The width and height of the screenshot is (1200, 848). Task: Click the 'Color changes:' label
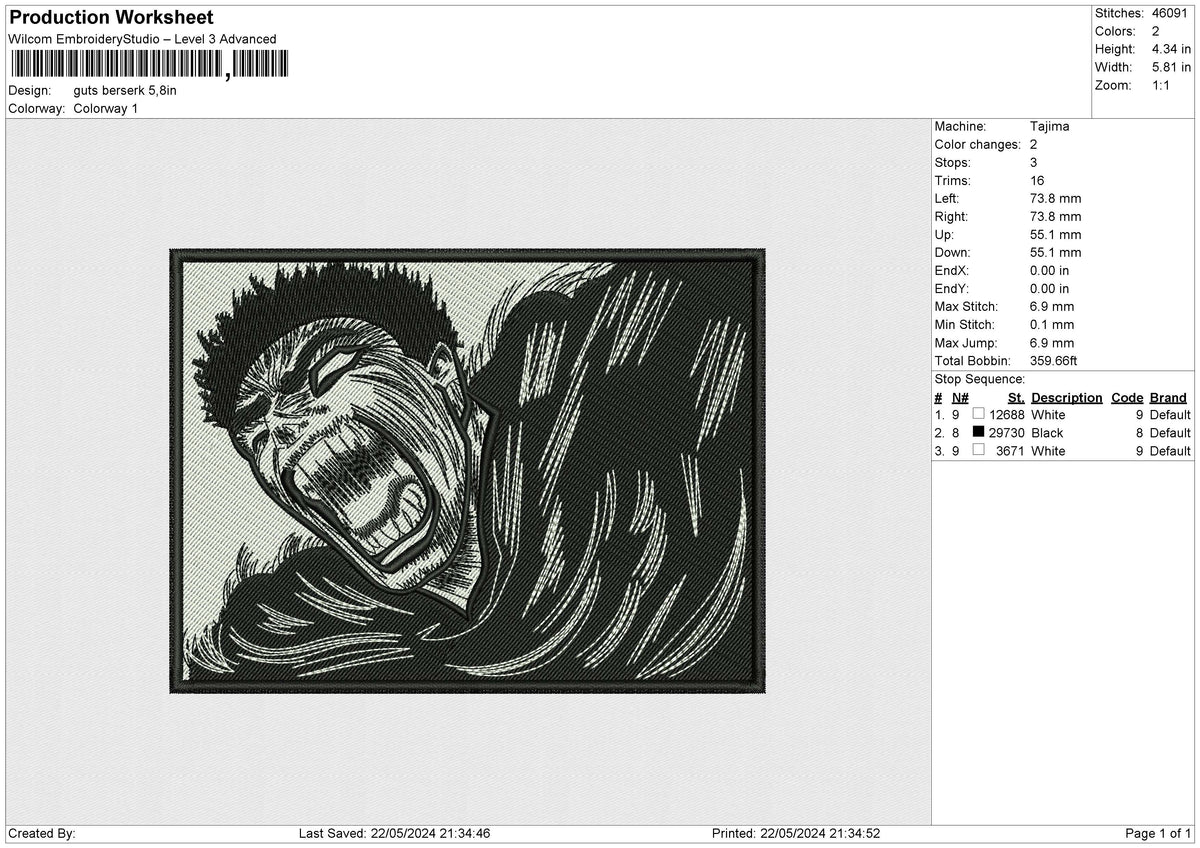977,144
